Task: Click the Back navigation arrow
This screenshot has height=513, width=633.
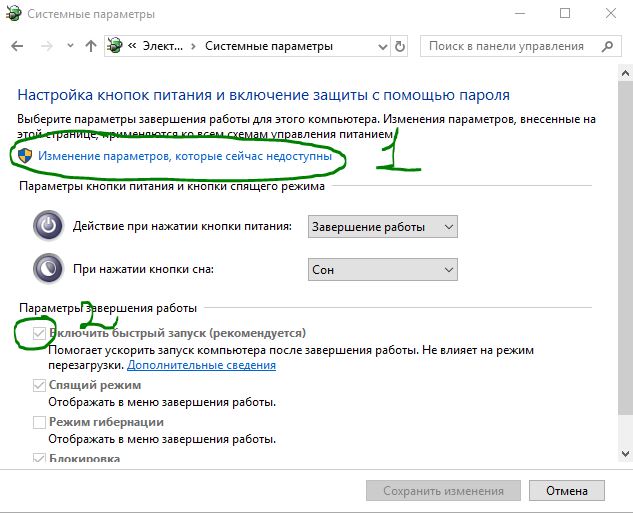Action: tap(17, 46)
